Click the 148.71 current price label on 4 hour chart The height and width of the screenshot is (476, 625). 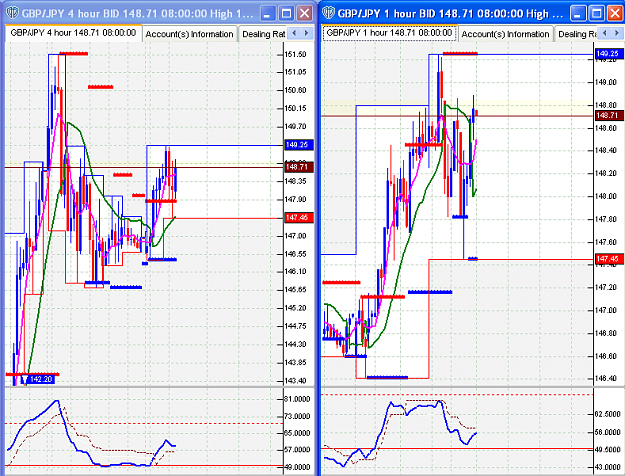coord(299,167)
